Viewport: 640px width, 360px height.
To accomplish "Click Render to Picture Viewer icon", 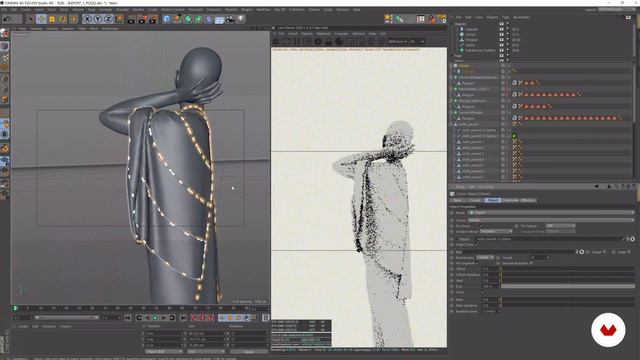I will pyautogui.click(x=142, y=19).
